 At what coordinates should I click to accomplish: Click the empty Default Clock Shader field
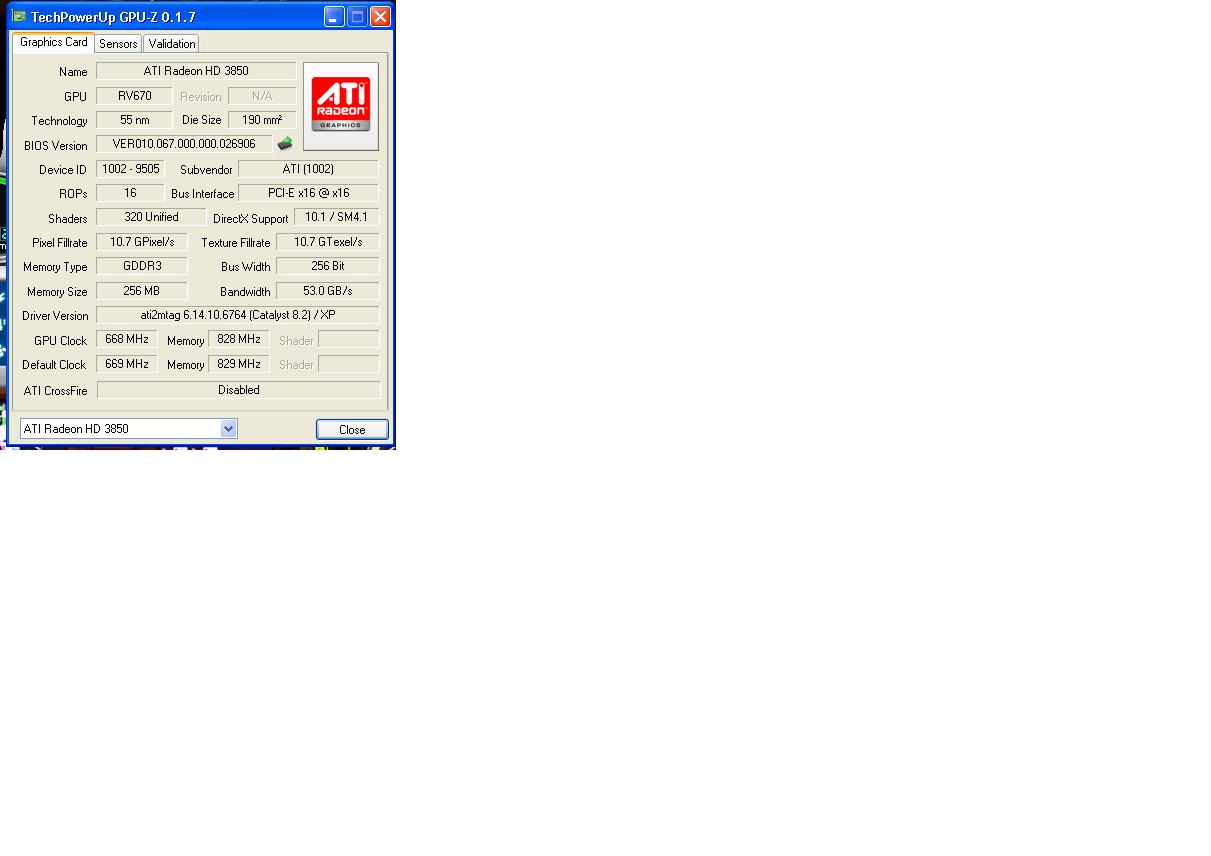pyautogui.click(x=349, y=364)
